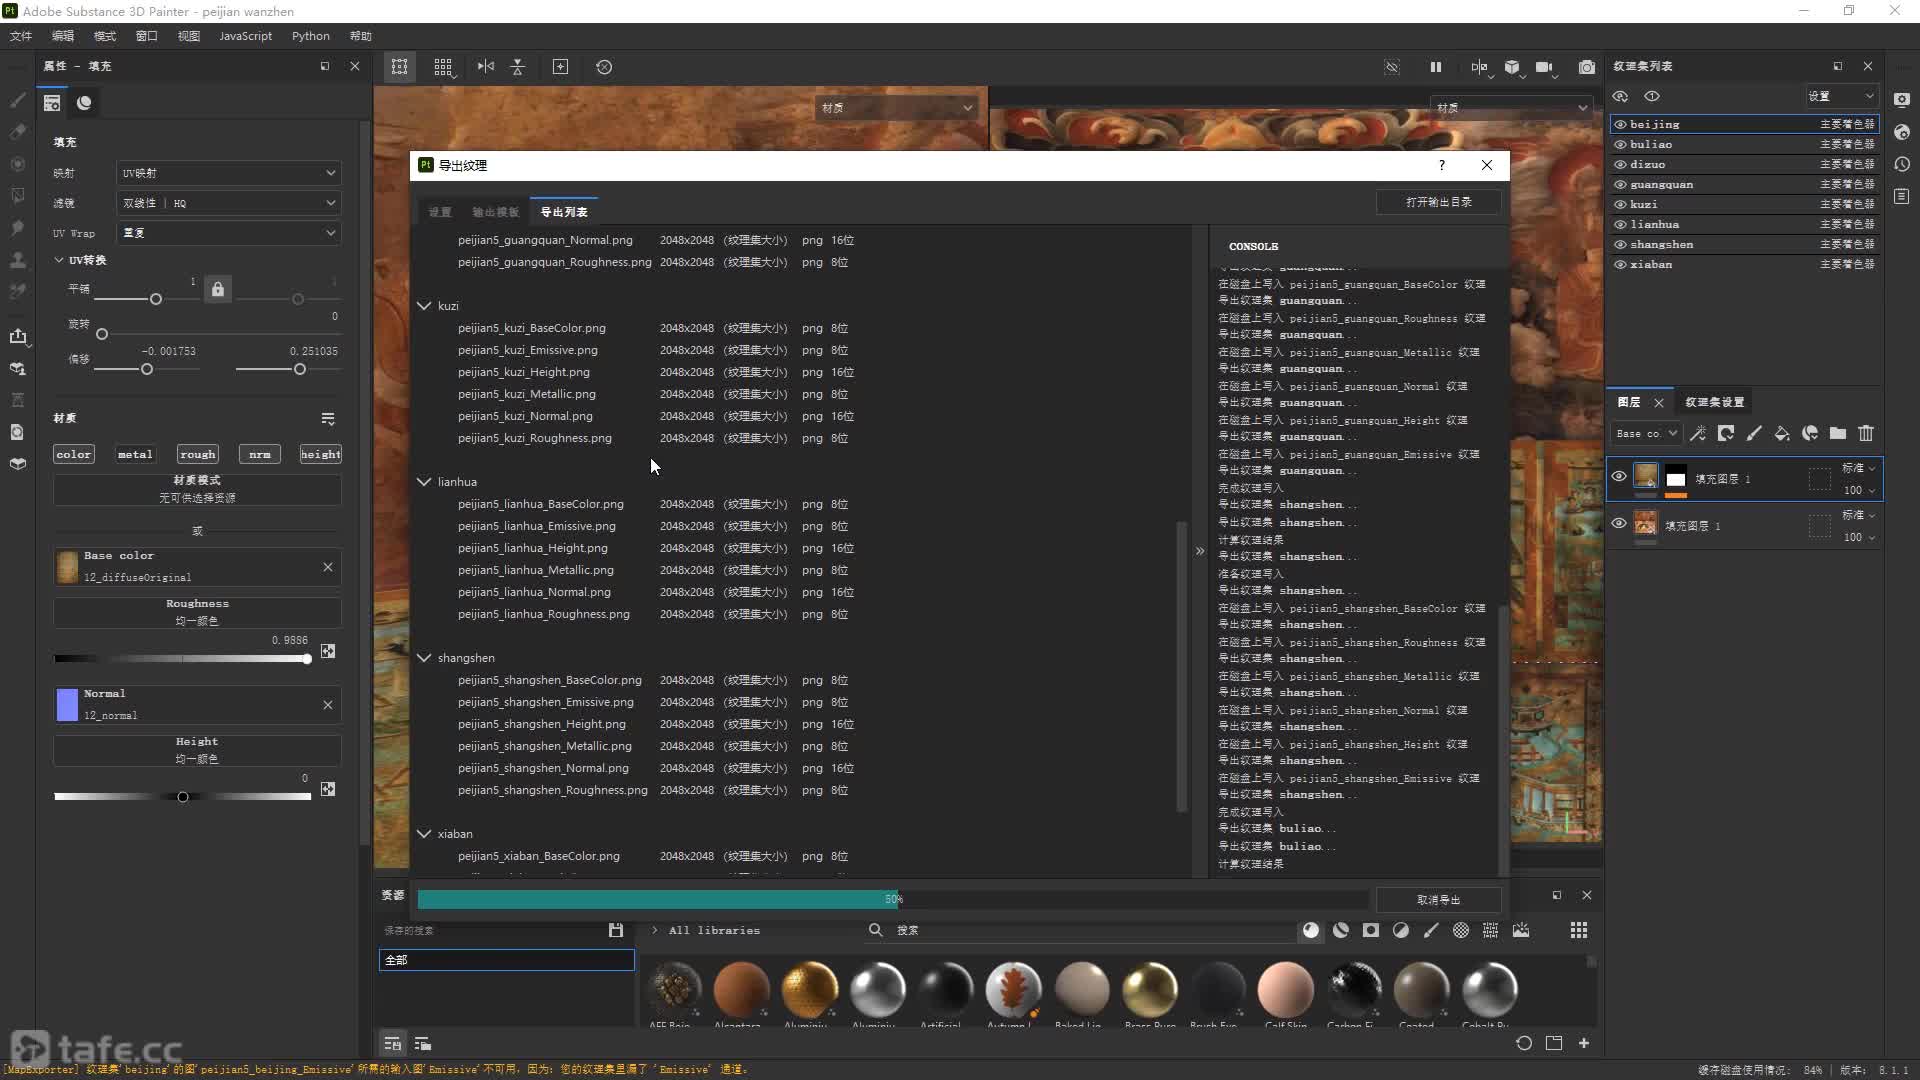Screen dimensions: 1920x1080
Task: Open the Base color channel dropdown in layers
Action: click(1646, 433)
